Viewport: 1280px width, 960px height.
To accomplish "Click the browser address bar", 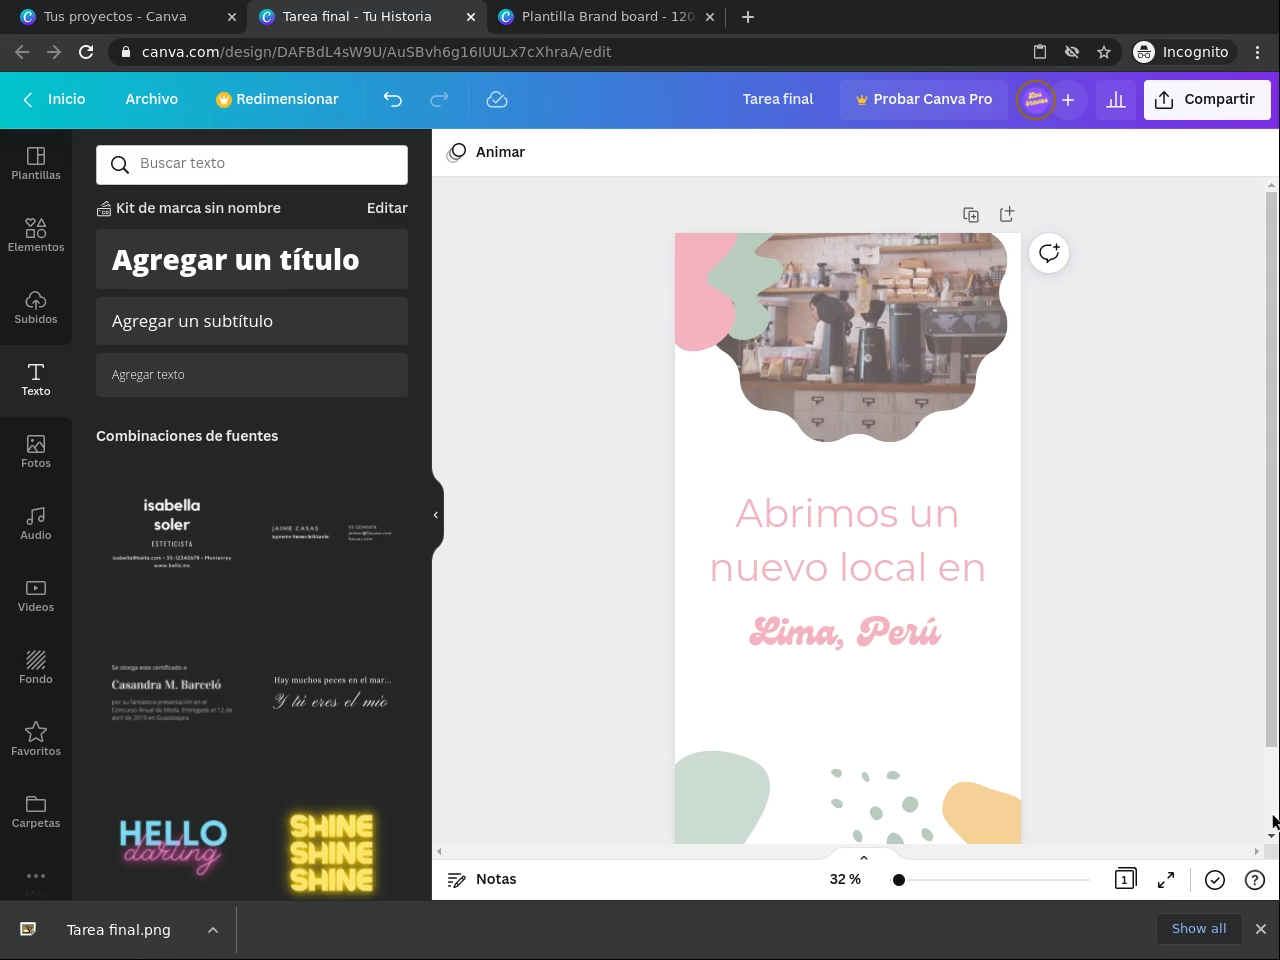I will point(570,52).
